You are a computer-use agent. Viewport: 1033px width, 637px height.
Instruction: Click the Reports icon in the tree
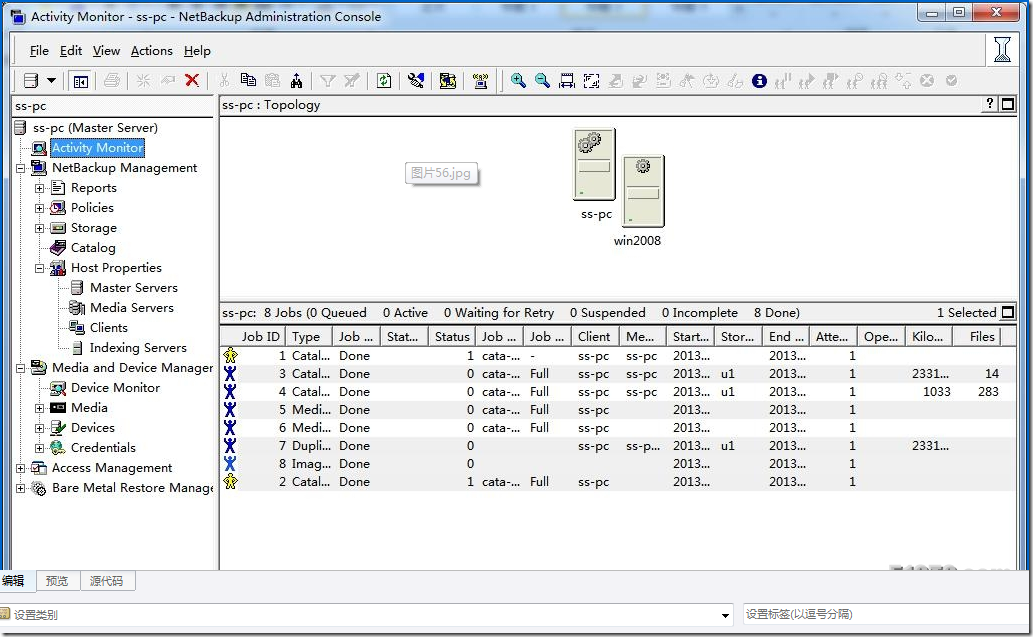click(x=58, y=188)
